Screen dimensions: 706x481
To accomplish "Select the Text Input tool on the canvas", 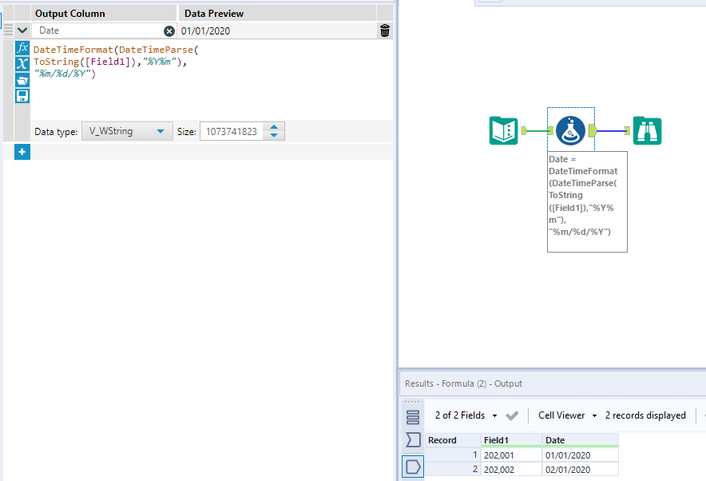I will click(503, 131).
